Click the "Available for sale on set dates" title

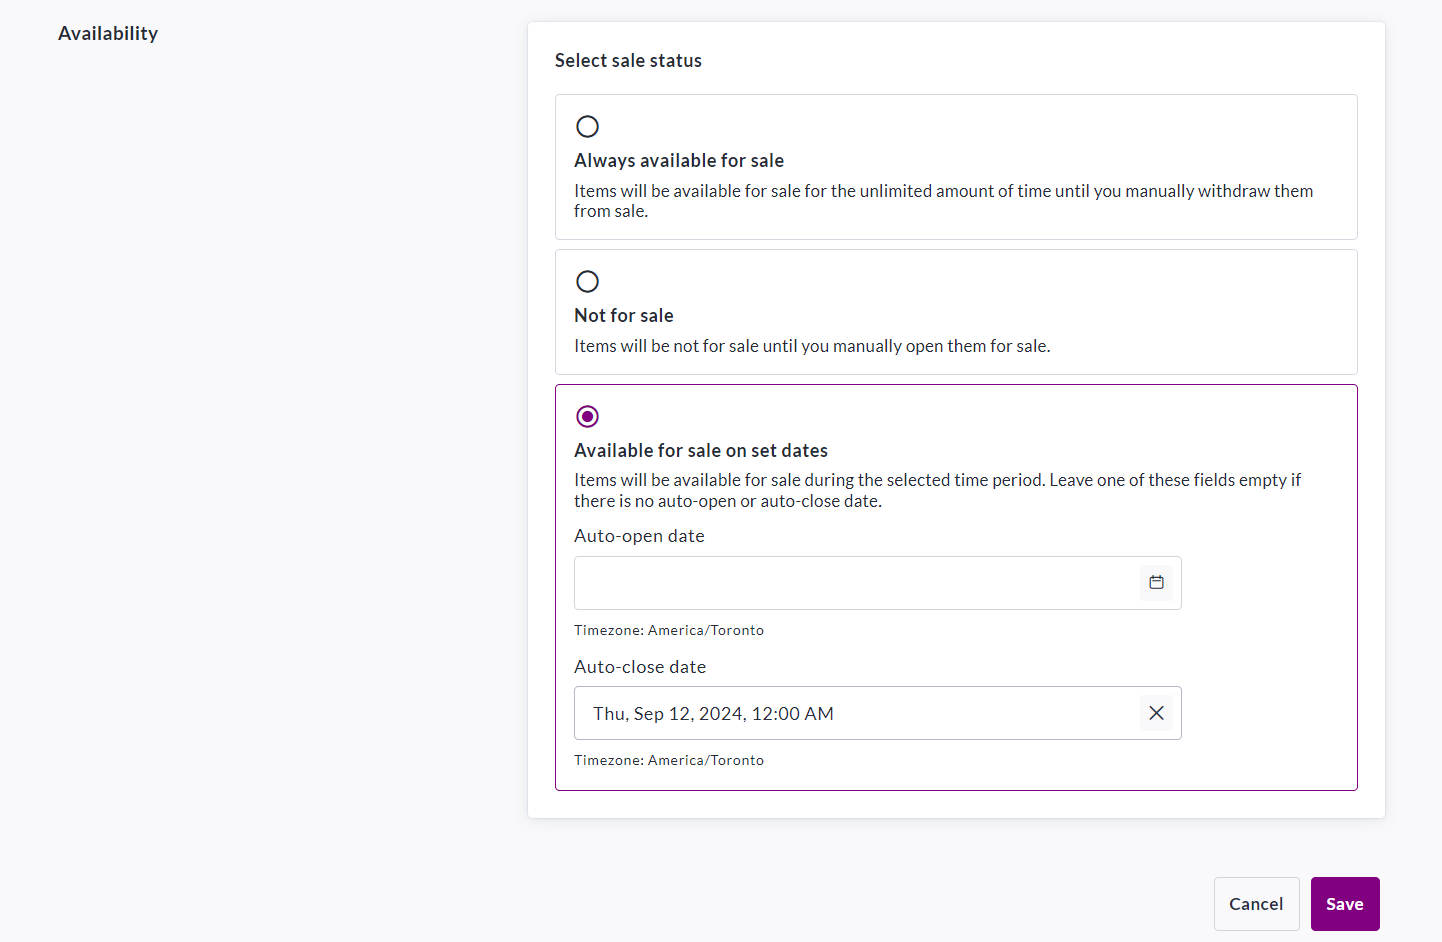[701, 450]
